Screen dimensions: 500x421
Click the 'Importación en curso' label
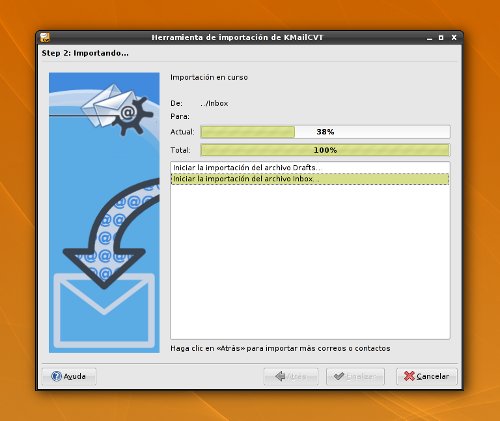209,77
